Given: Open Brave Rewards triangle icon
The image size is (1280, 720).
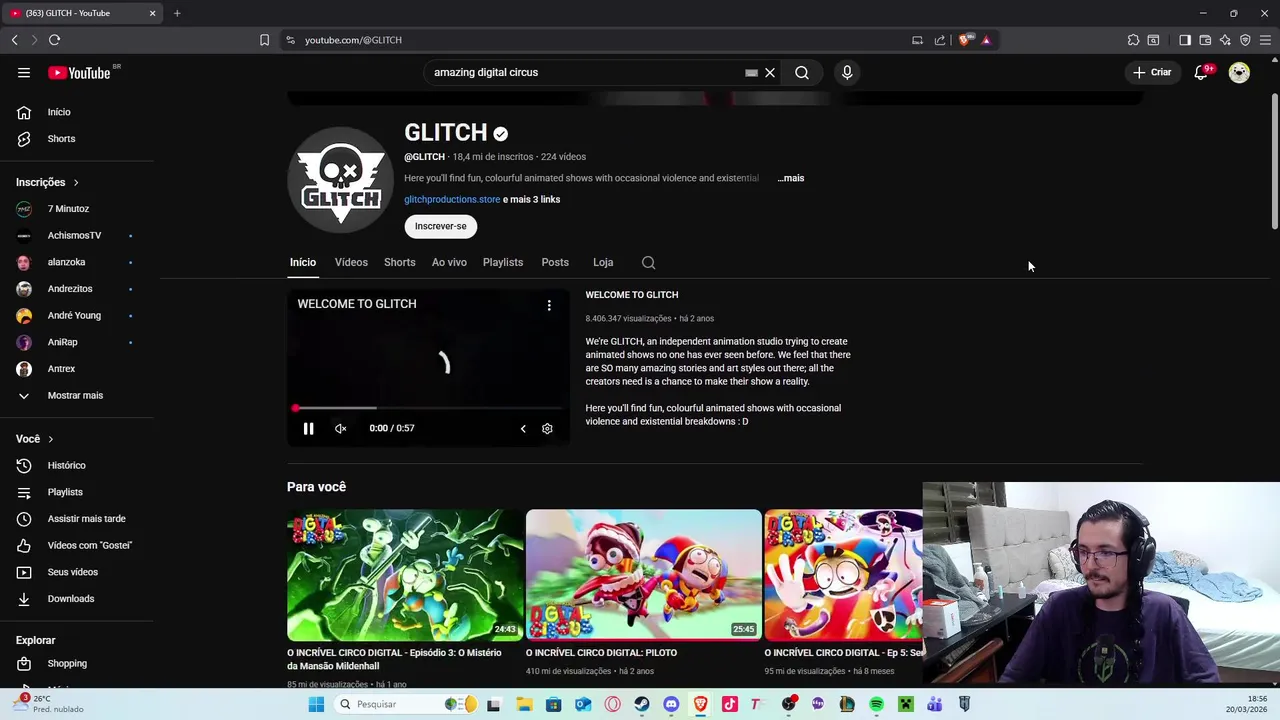Looking at the screenshot, I should (986, 40).
